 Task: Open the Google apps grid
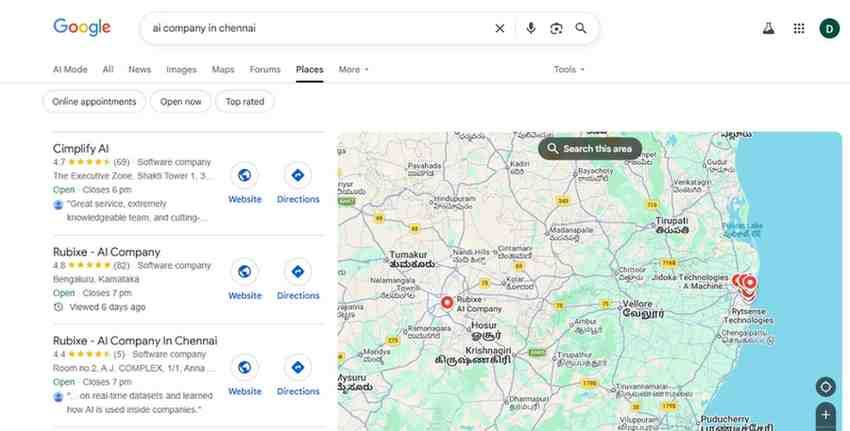click(799, 28)
